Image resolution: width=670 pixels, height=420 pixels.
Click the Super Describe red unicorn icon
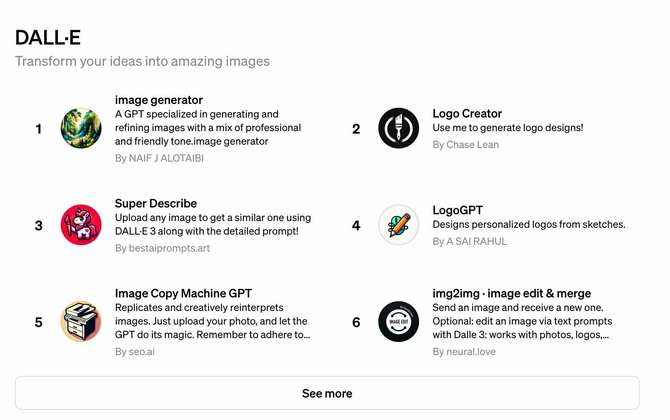tap(81, 225)
